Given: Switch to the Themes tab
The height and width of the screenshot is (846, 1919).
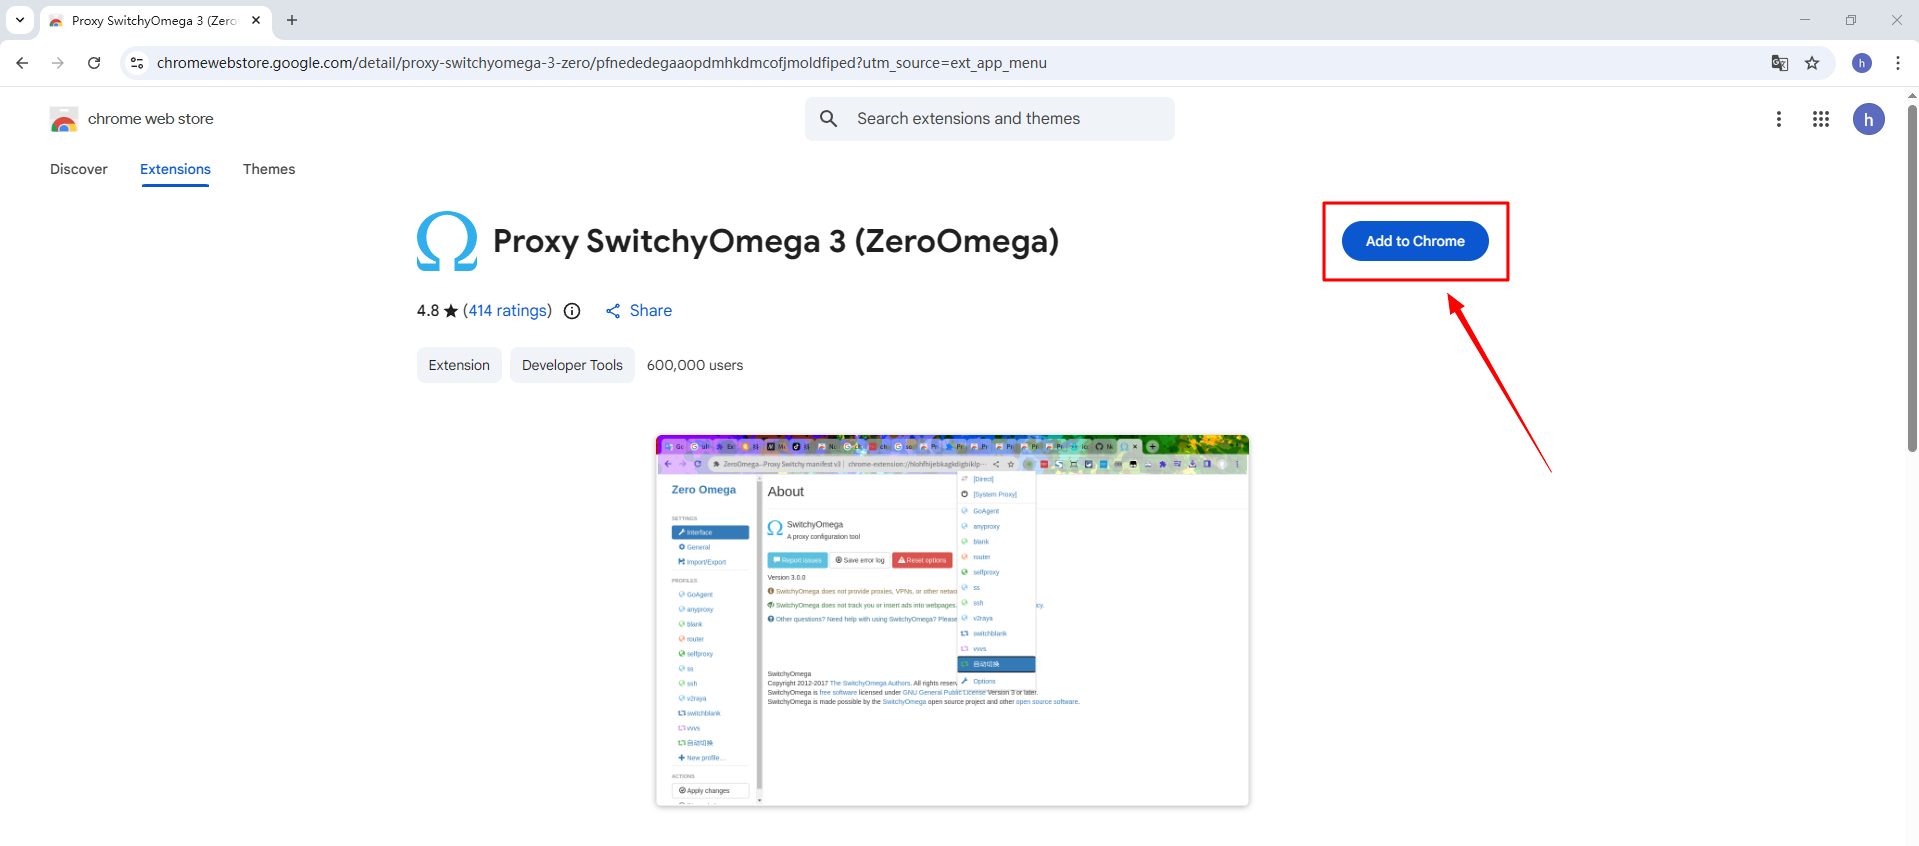Looking at the screenshot, I should pos(269,169).
